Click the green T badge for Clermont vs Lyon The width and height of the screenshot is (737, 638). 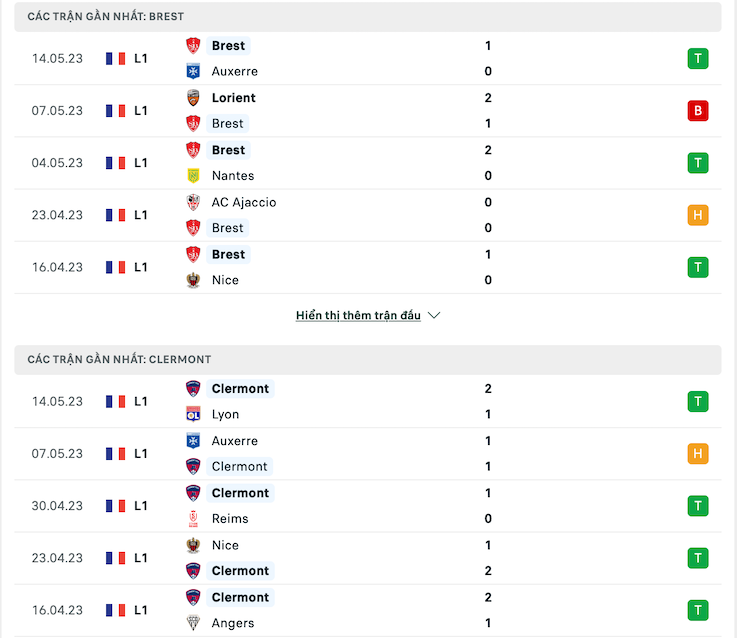[698, 402]
